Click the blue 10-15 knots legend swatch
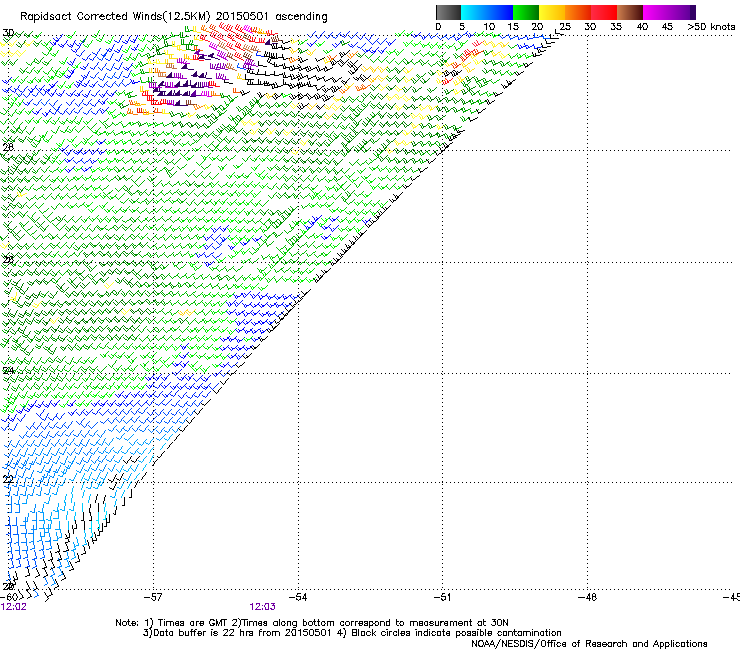This screenshot has height=650, width=740. point(500,12)
